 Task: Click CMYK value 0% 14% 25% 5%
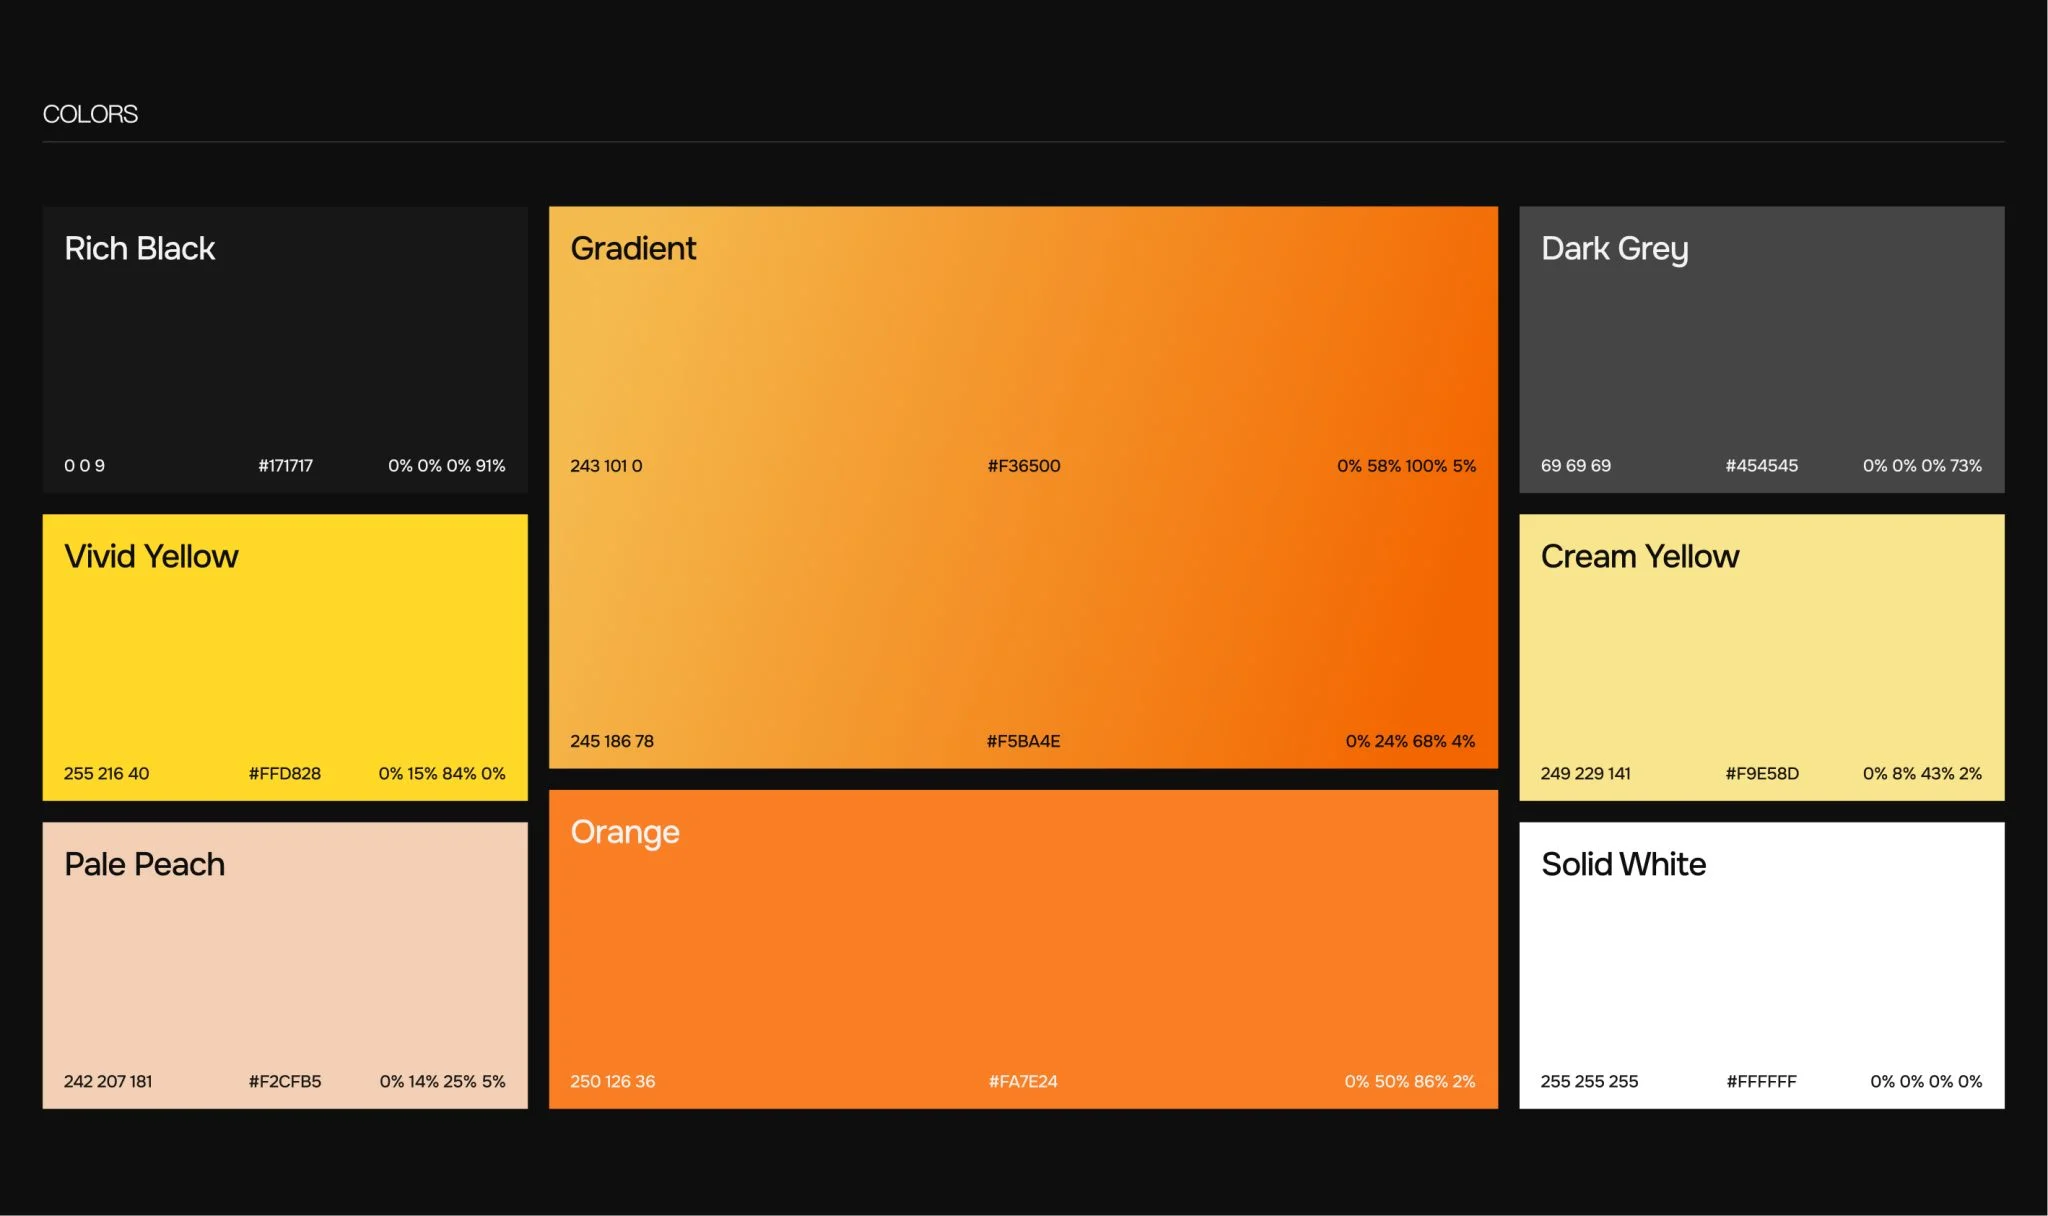(x=443, y=1081)
